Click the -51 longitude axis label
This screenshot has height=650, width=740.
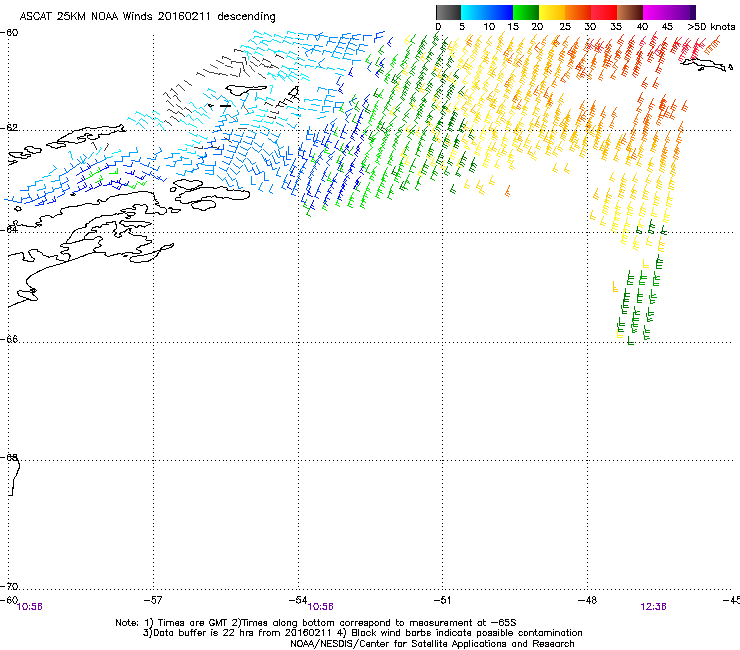click(442, 600)
